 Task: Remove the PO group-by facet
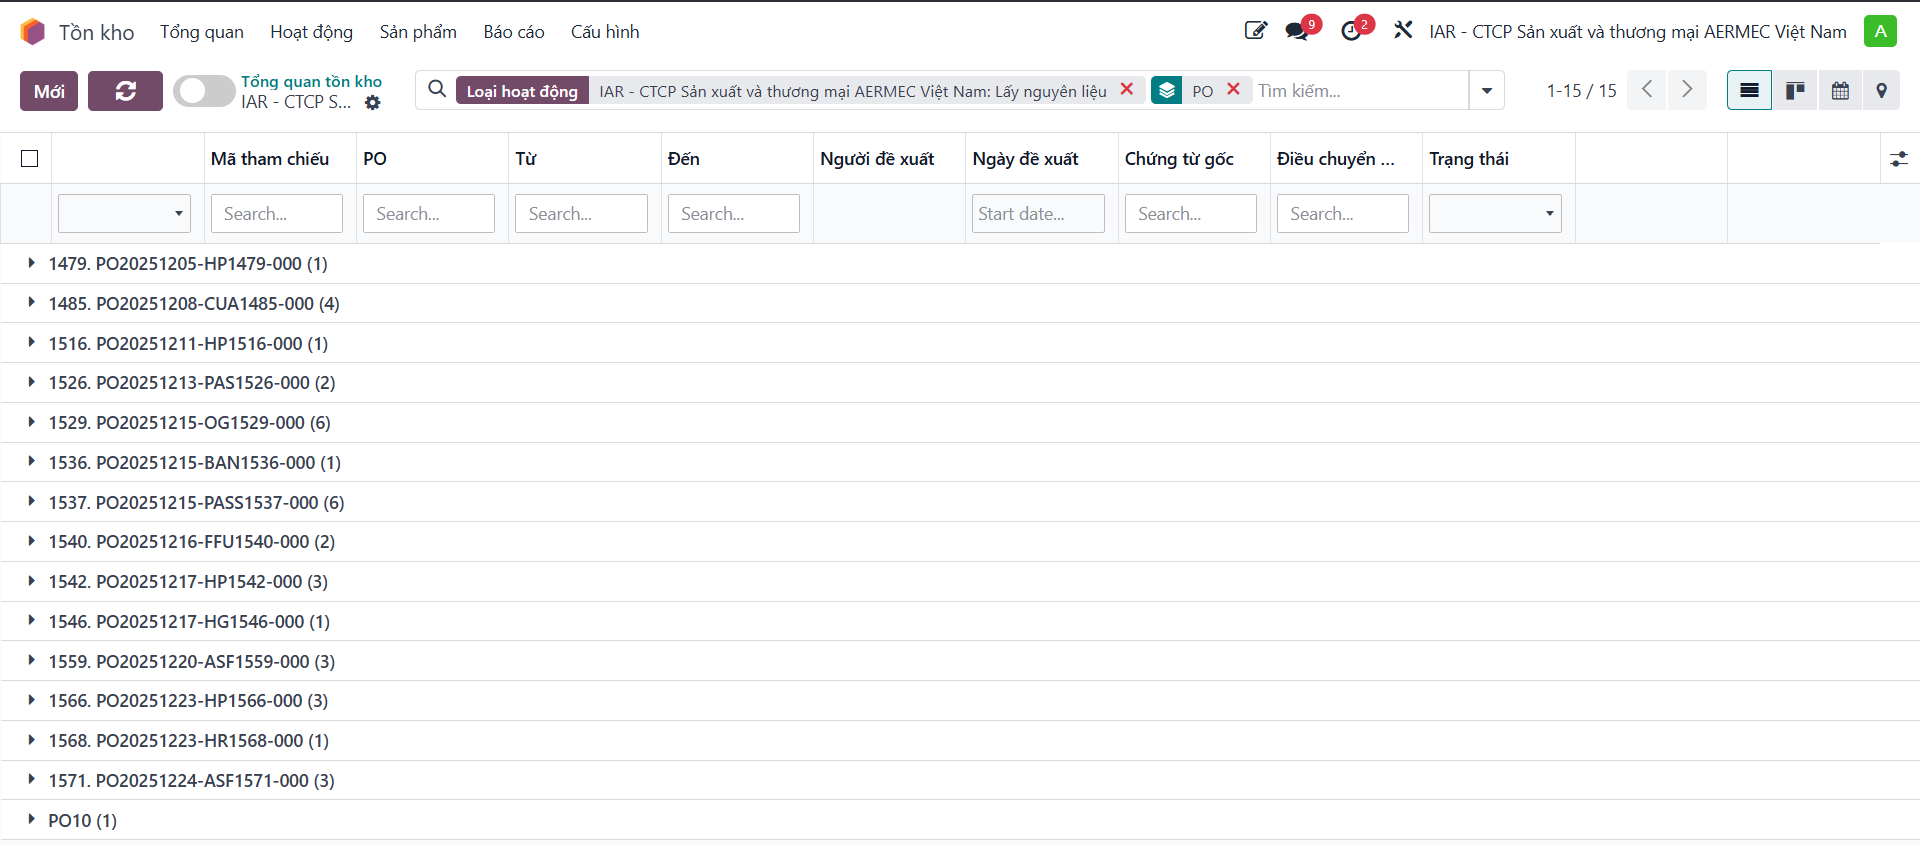(1233, 90)
